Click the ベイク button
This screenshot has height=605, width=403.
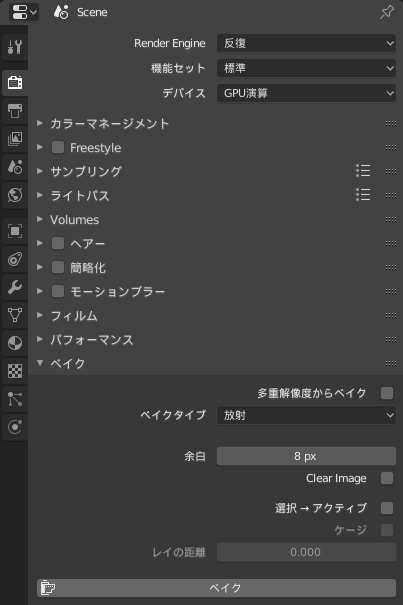coord(217,588)
